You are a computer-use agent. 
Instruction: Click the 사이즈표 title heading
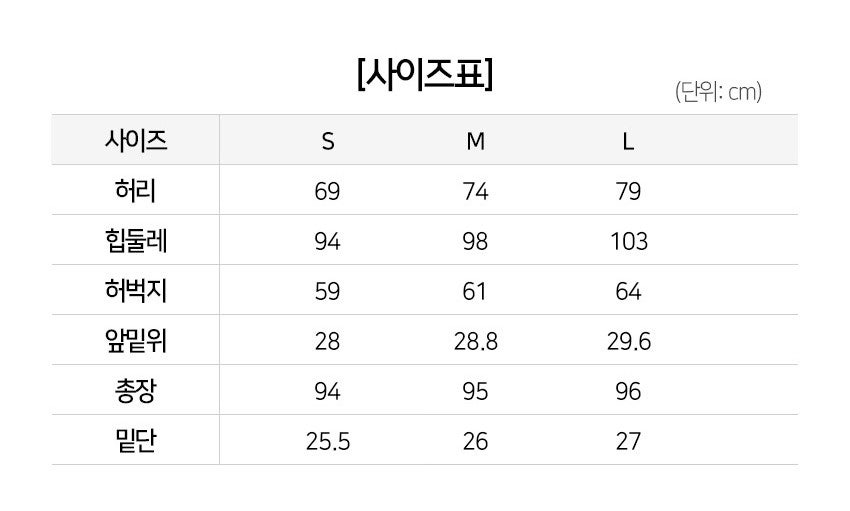424,75
